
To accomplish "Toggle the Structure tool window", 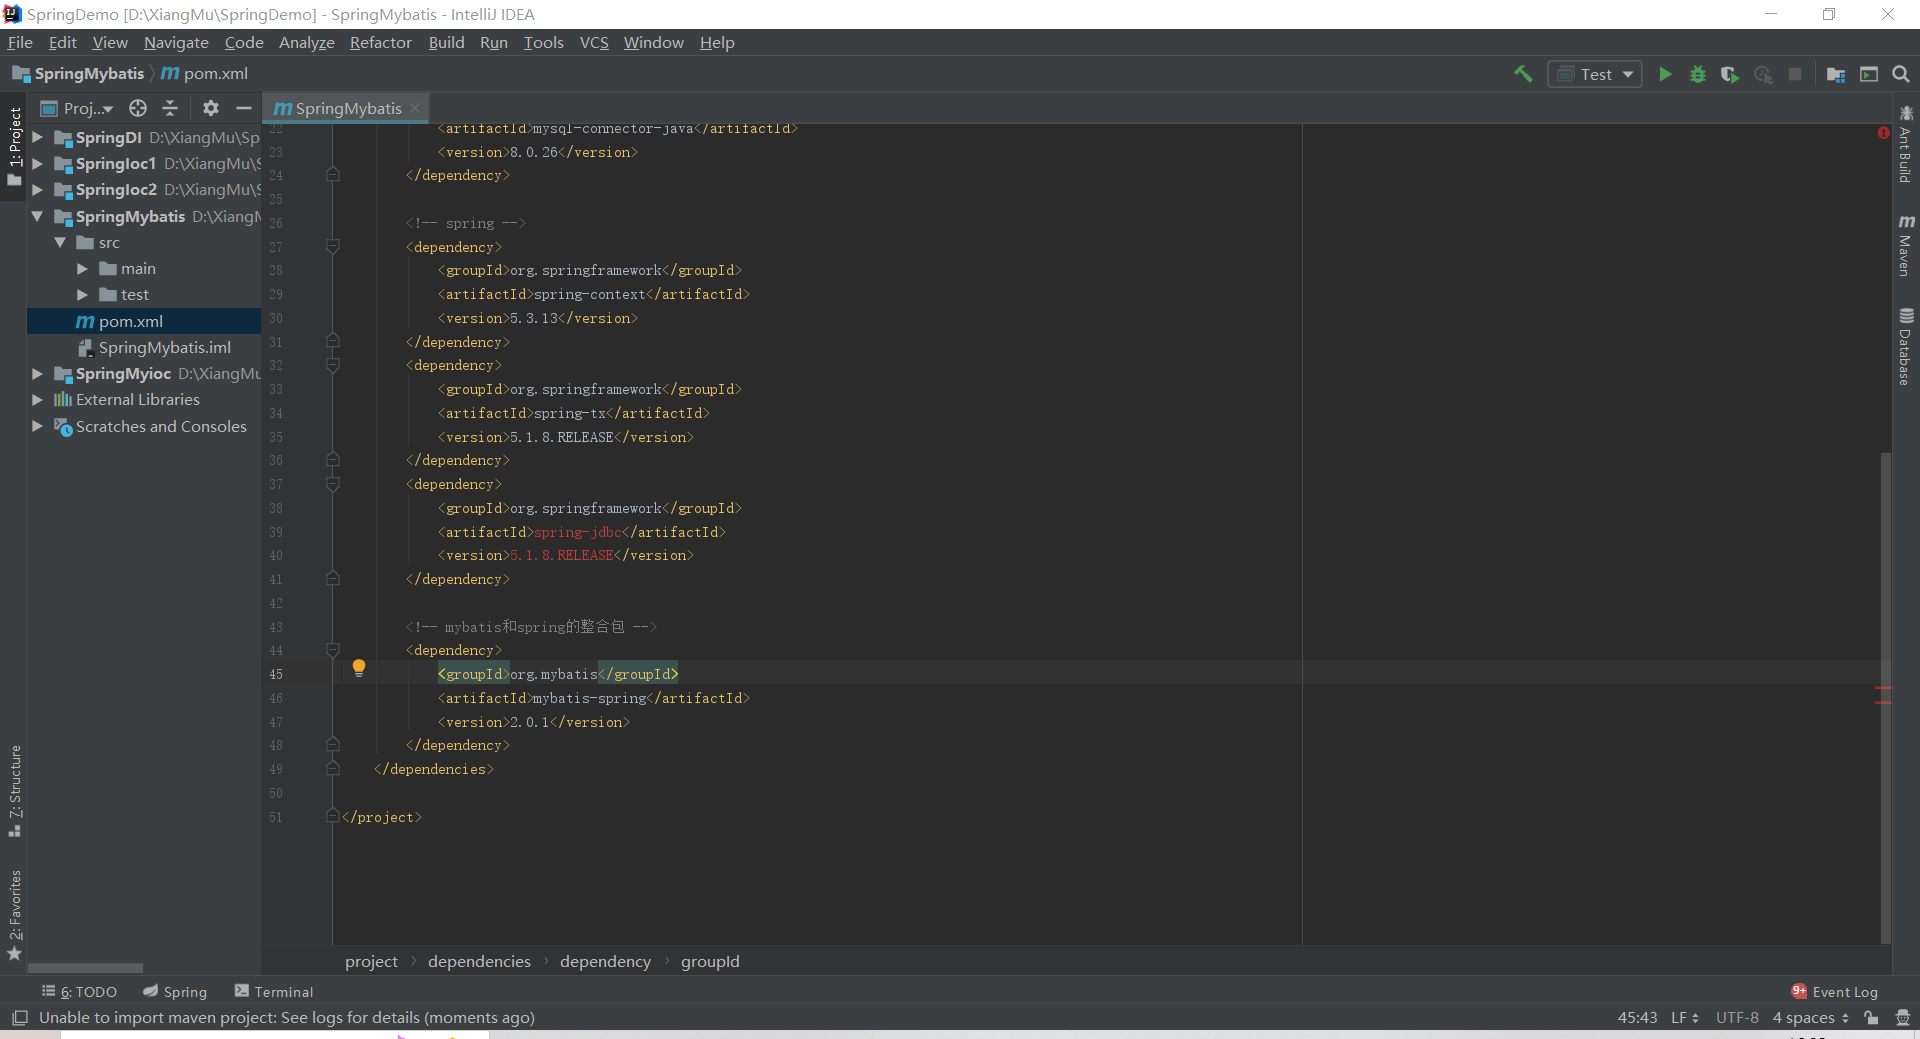I will [x=14, y=790].
